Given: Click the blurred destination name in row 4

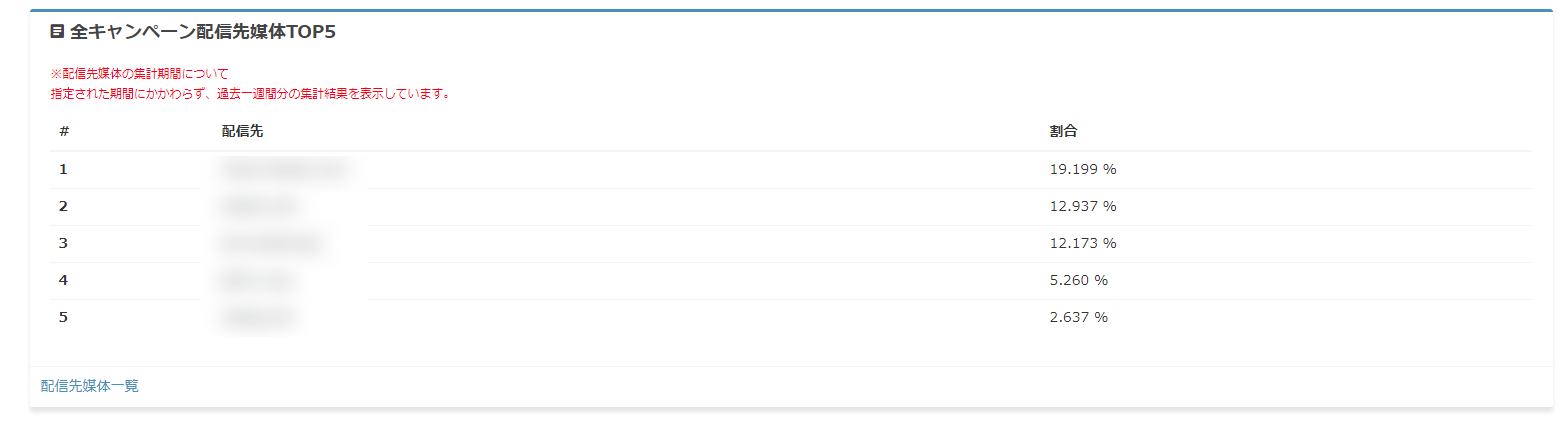Looking at the screenshot, I should pos(257,280).
